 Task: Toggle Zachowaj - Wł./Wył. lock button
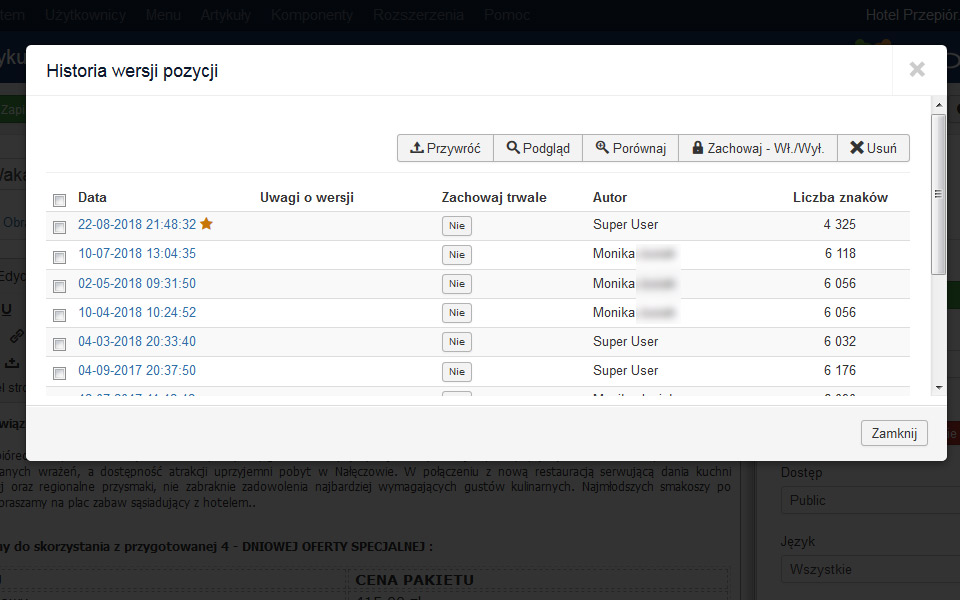pyautogui.click(x=758, y=148)
